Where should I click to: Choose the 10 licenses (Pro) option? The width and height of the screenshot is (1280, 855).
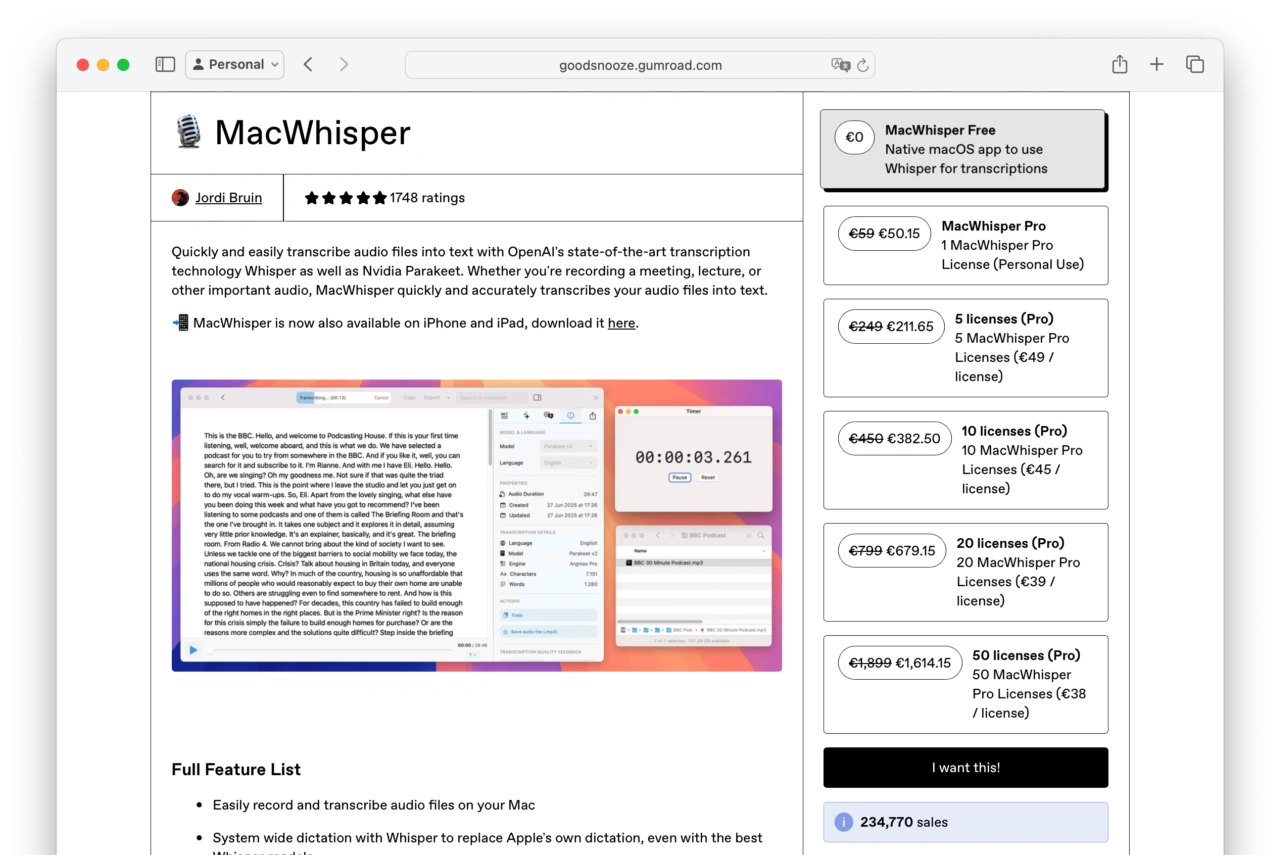(965, 459)
